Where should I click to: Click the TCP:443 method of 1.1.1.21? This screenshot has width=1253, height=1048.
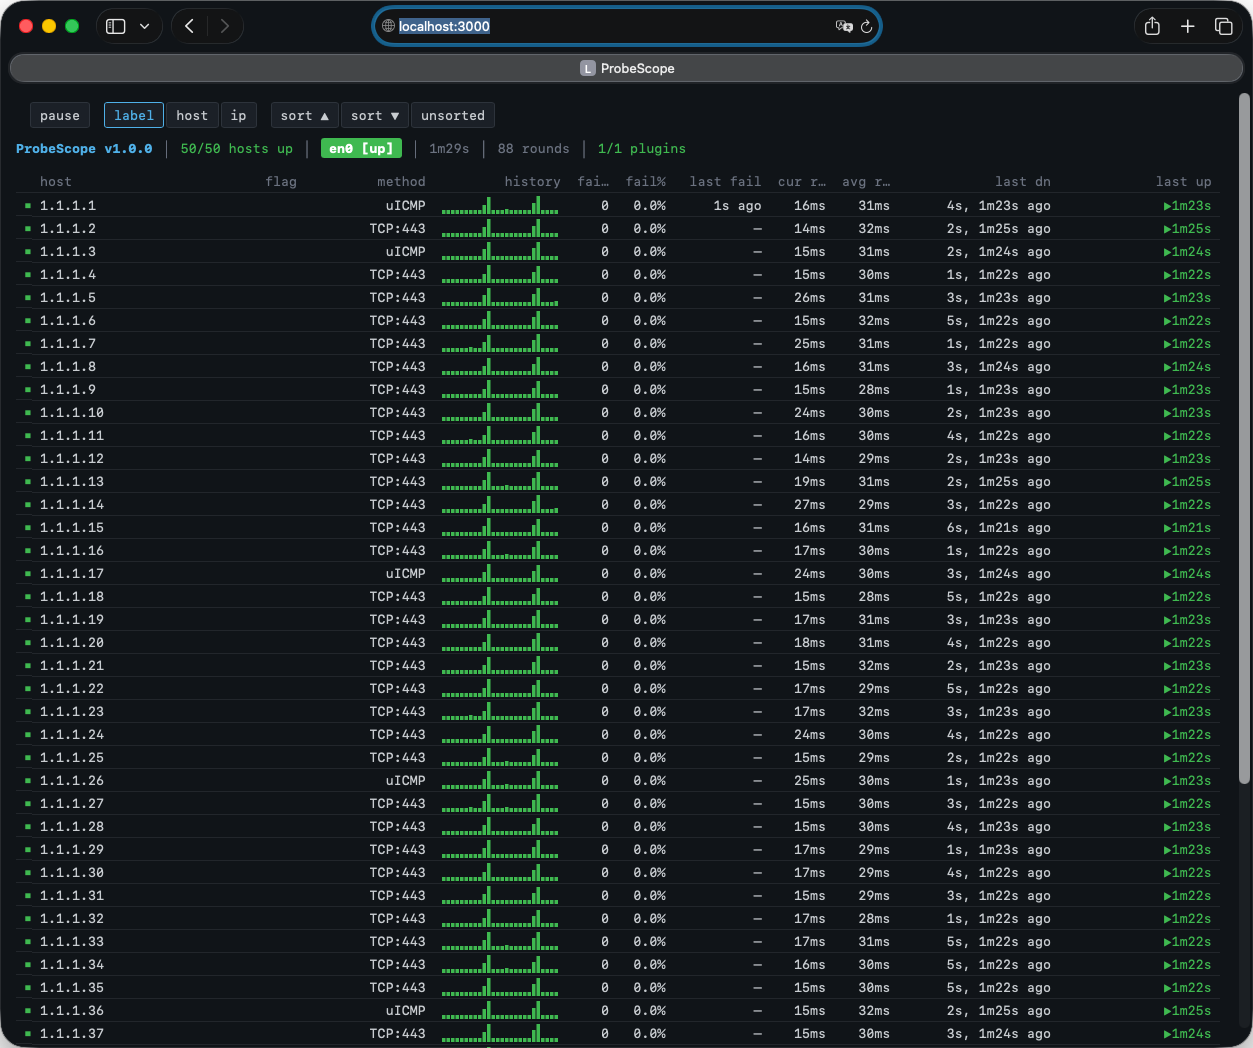pos(397,665)
